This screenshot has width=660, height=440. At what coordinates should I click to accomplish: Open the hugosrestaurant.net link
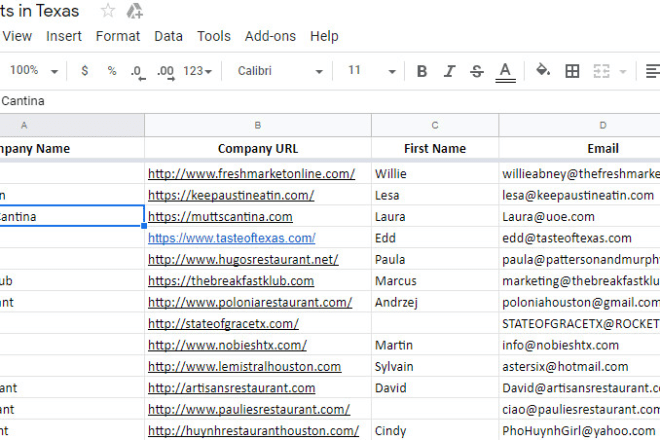(x=243, y=260)
